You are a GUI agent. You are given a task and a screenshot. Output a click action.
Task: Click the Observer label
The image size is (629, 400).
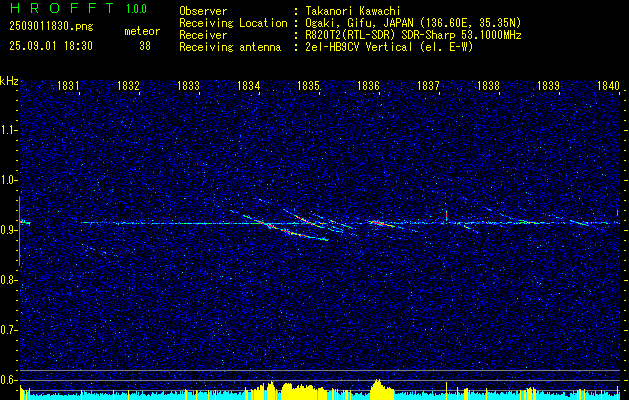203,11
